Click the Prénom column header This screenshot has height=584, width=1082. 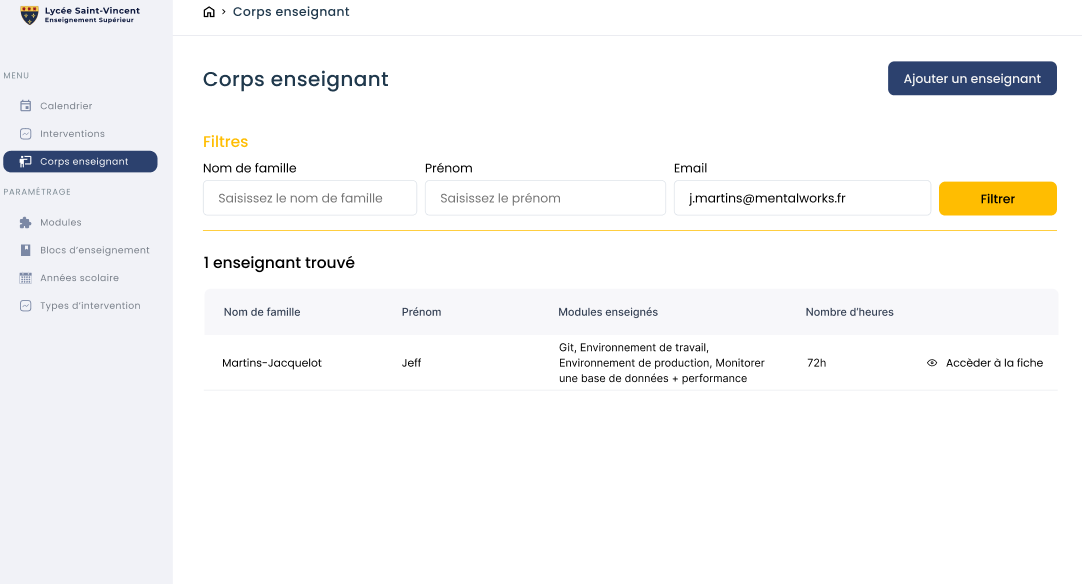point(421,312)
